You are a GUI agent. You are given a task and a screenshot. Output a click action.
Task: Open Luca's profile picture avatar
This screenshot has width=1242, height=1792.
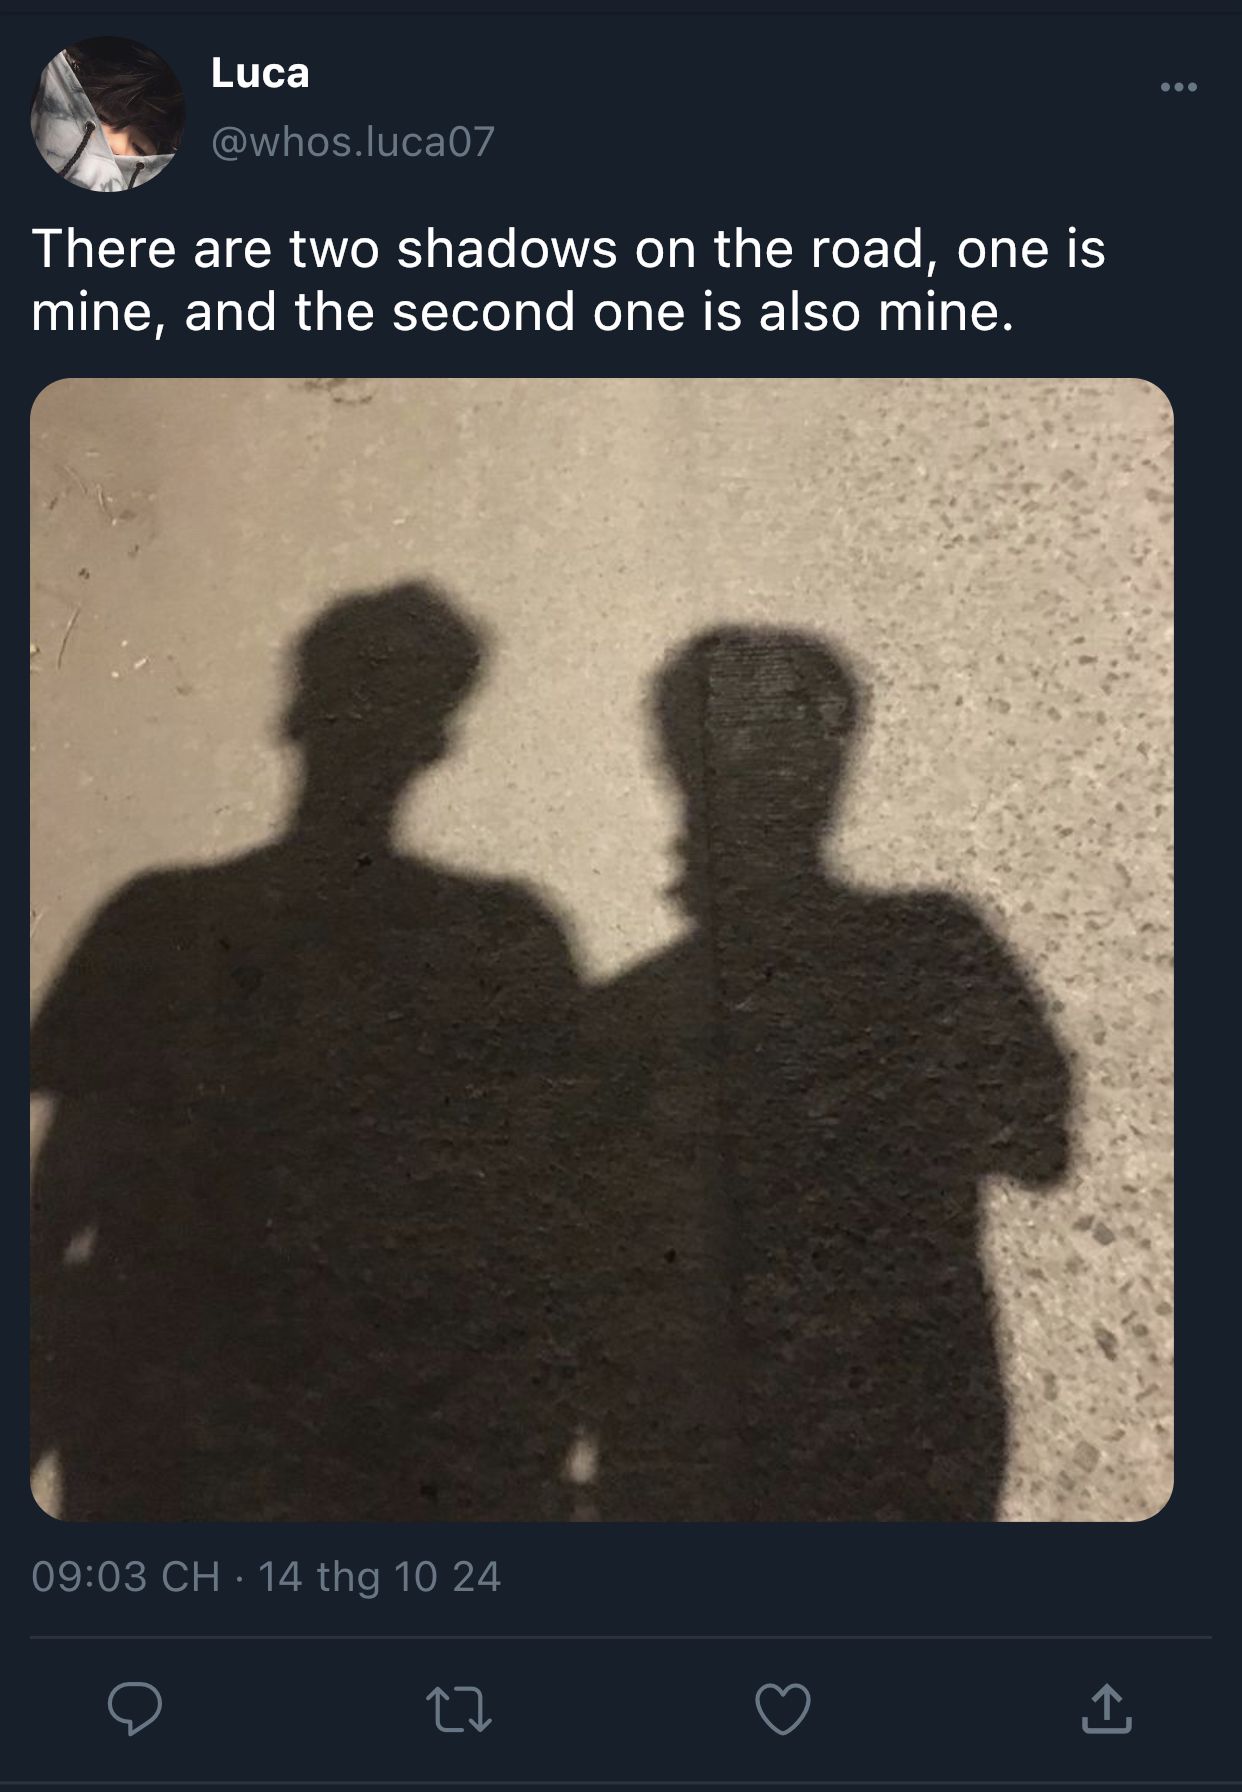pyautogui.click(x=108, y=114)
